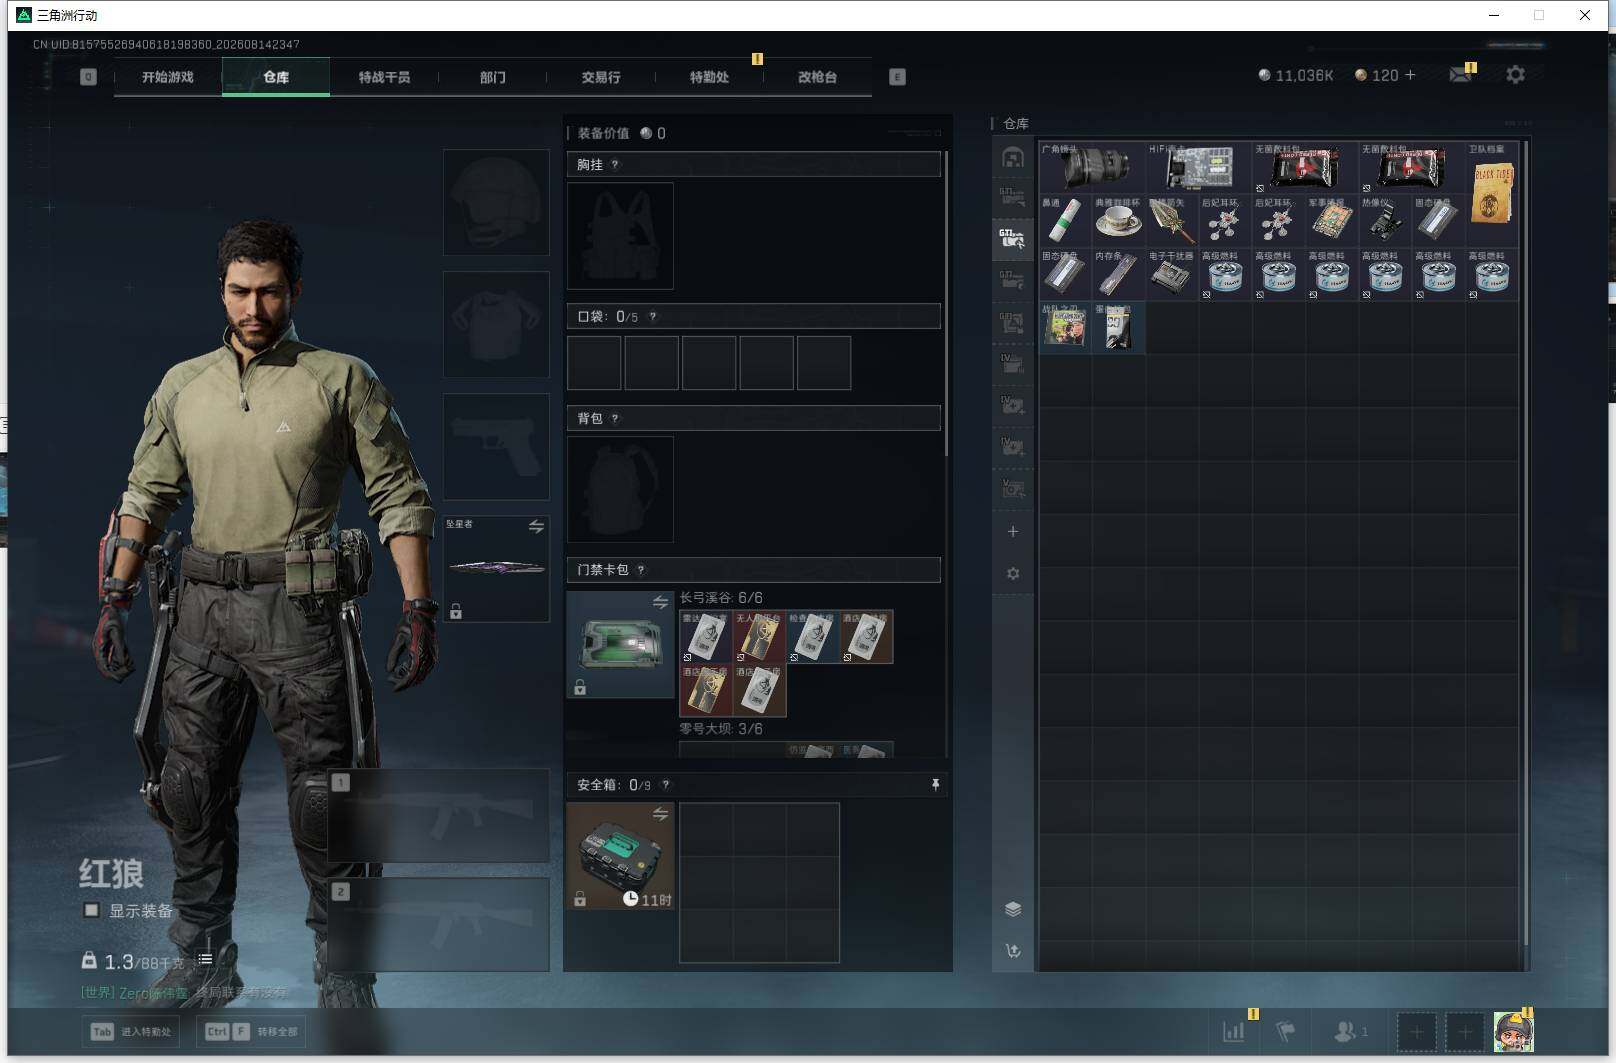Switch to 交易行 tab
This screenshot has height=1063, width=1616.
pos(601,77)
